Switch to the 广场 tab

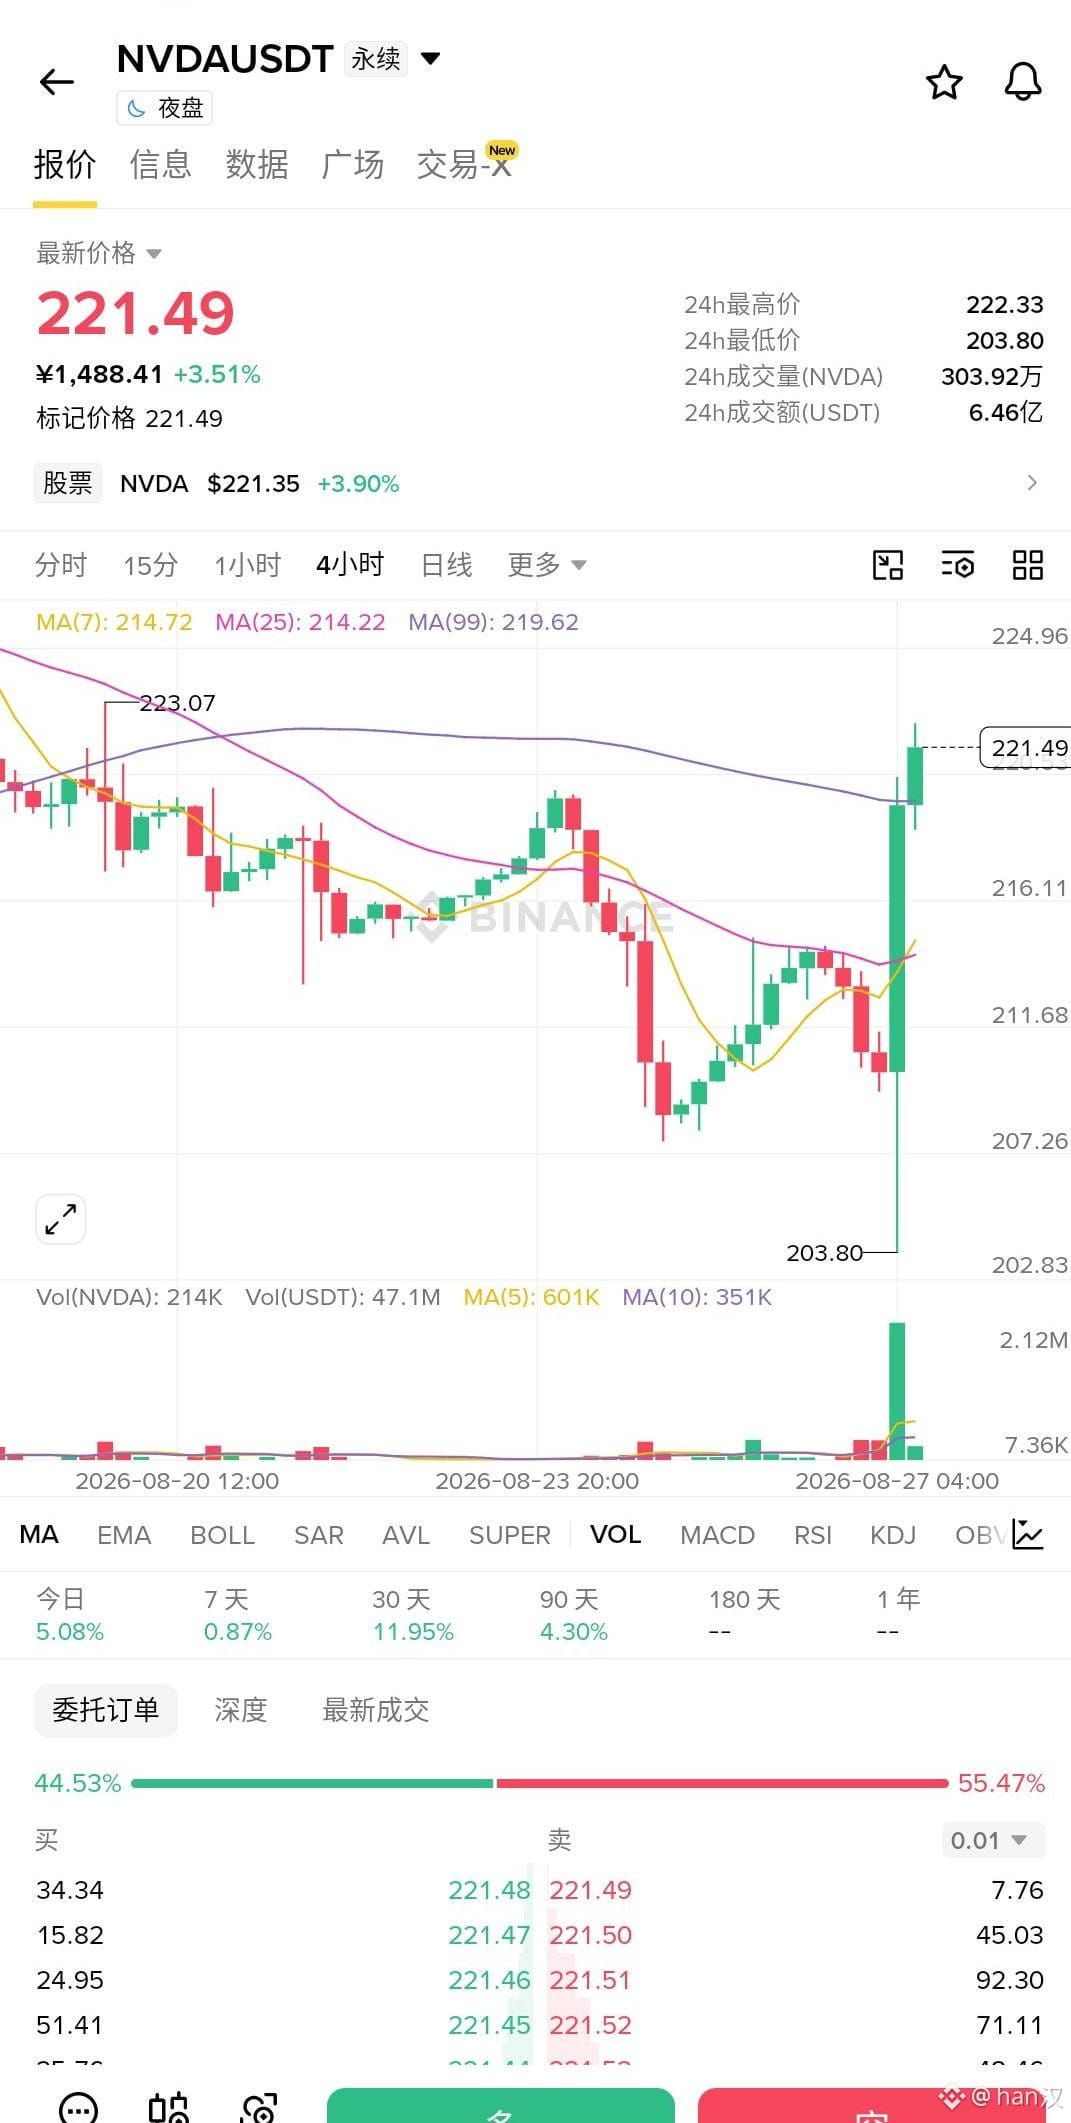pyautogui.click(x=352, y=164)
